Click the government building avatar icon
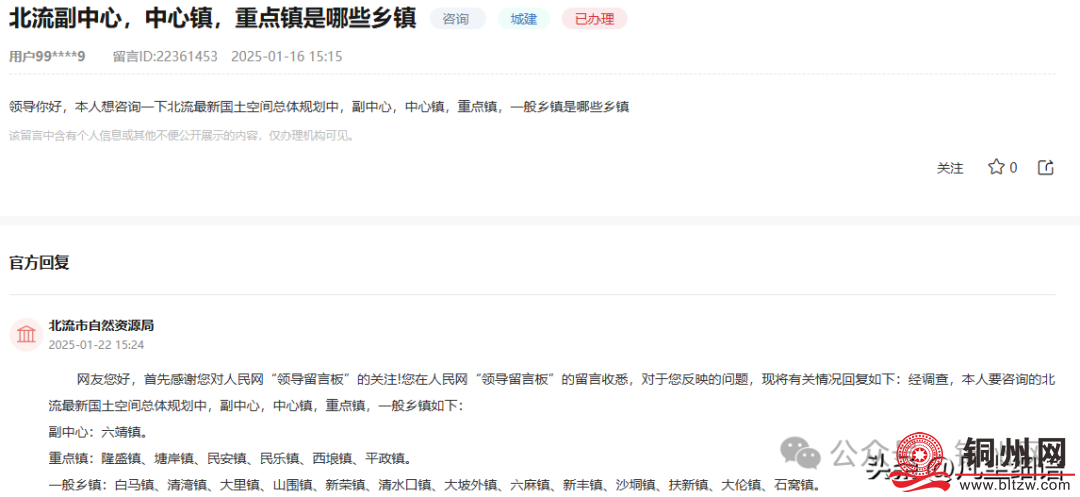Screen dimensions: 1080x497 [x=25, y=335]
